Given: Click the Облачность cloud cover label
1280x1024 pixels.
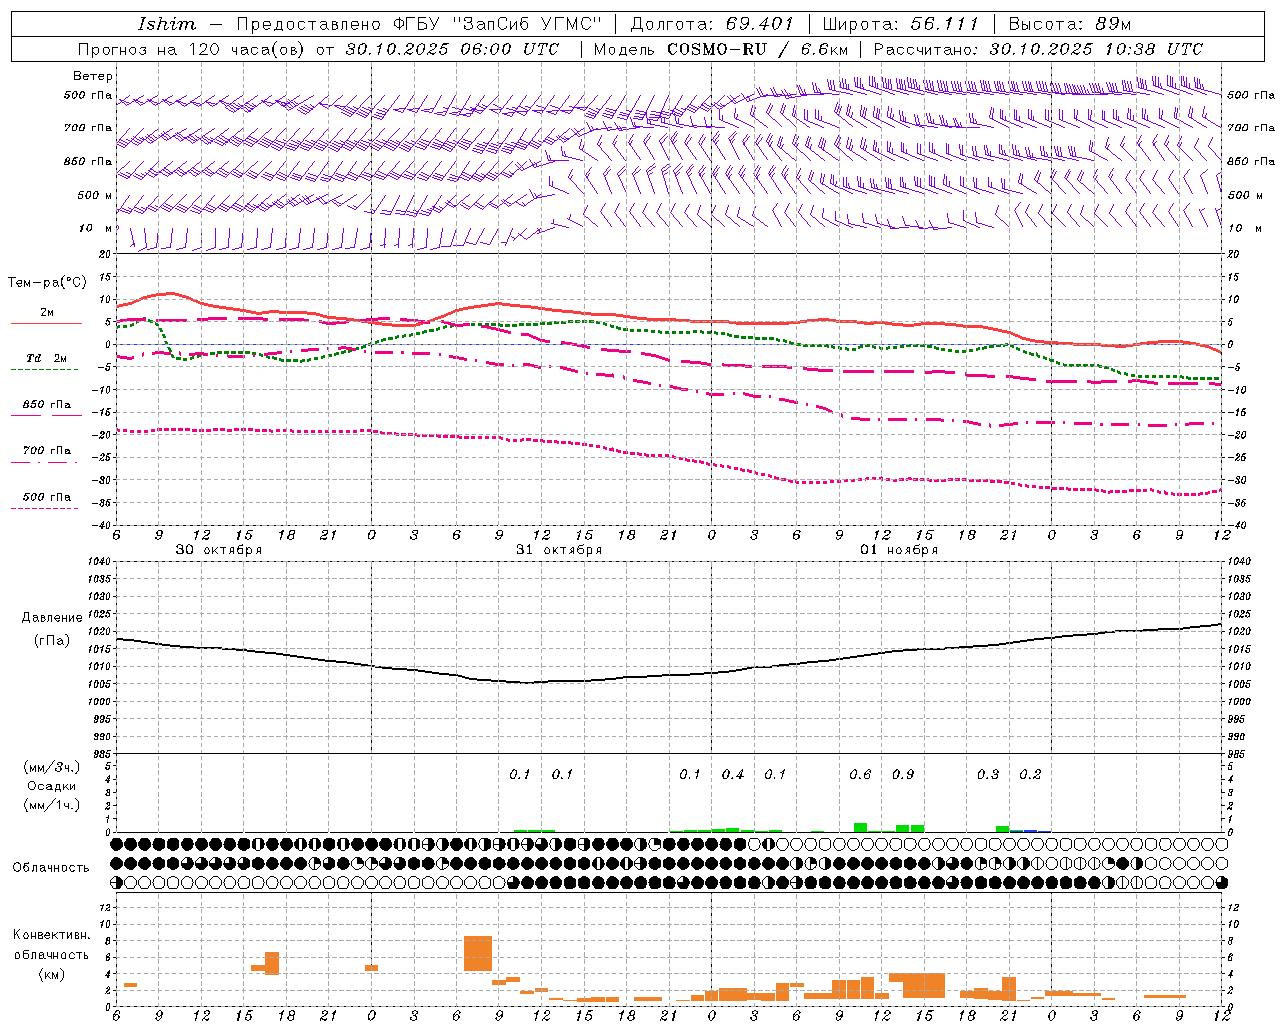Looking at the screenshot, I should click(x=51, y=868).
